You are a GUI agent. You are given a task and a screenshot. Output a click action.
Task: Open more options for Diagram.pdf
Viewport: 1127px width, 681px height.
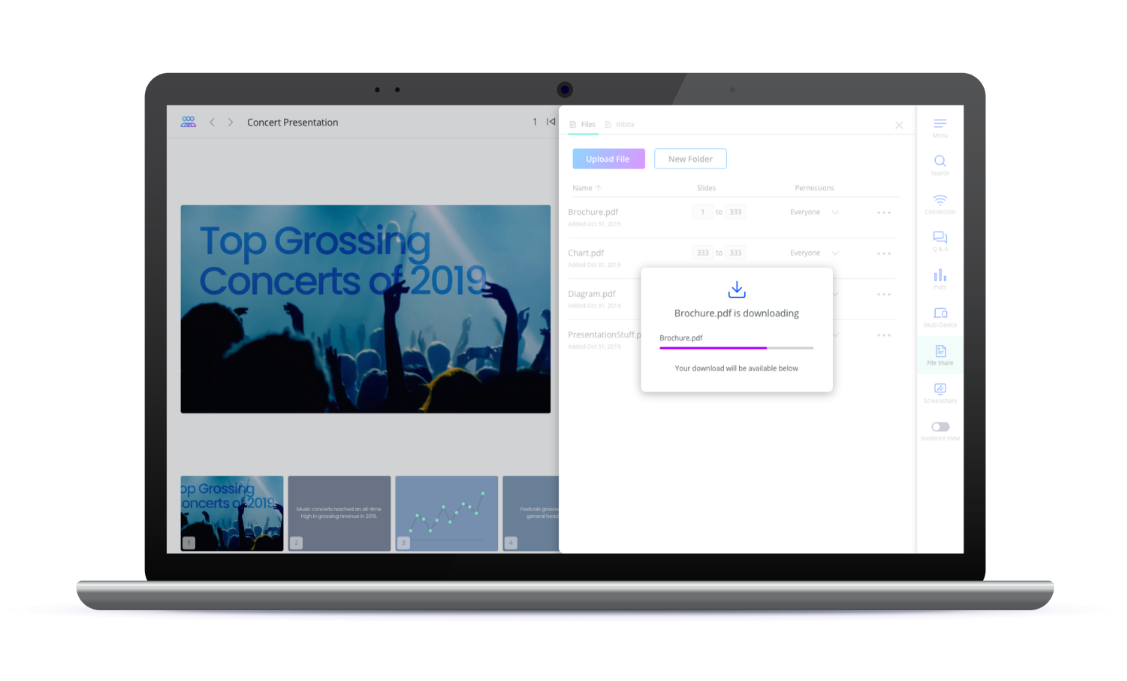[883, 294]
